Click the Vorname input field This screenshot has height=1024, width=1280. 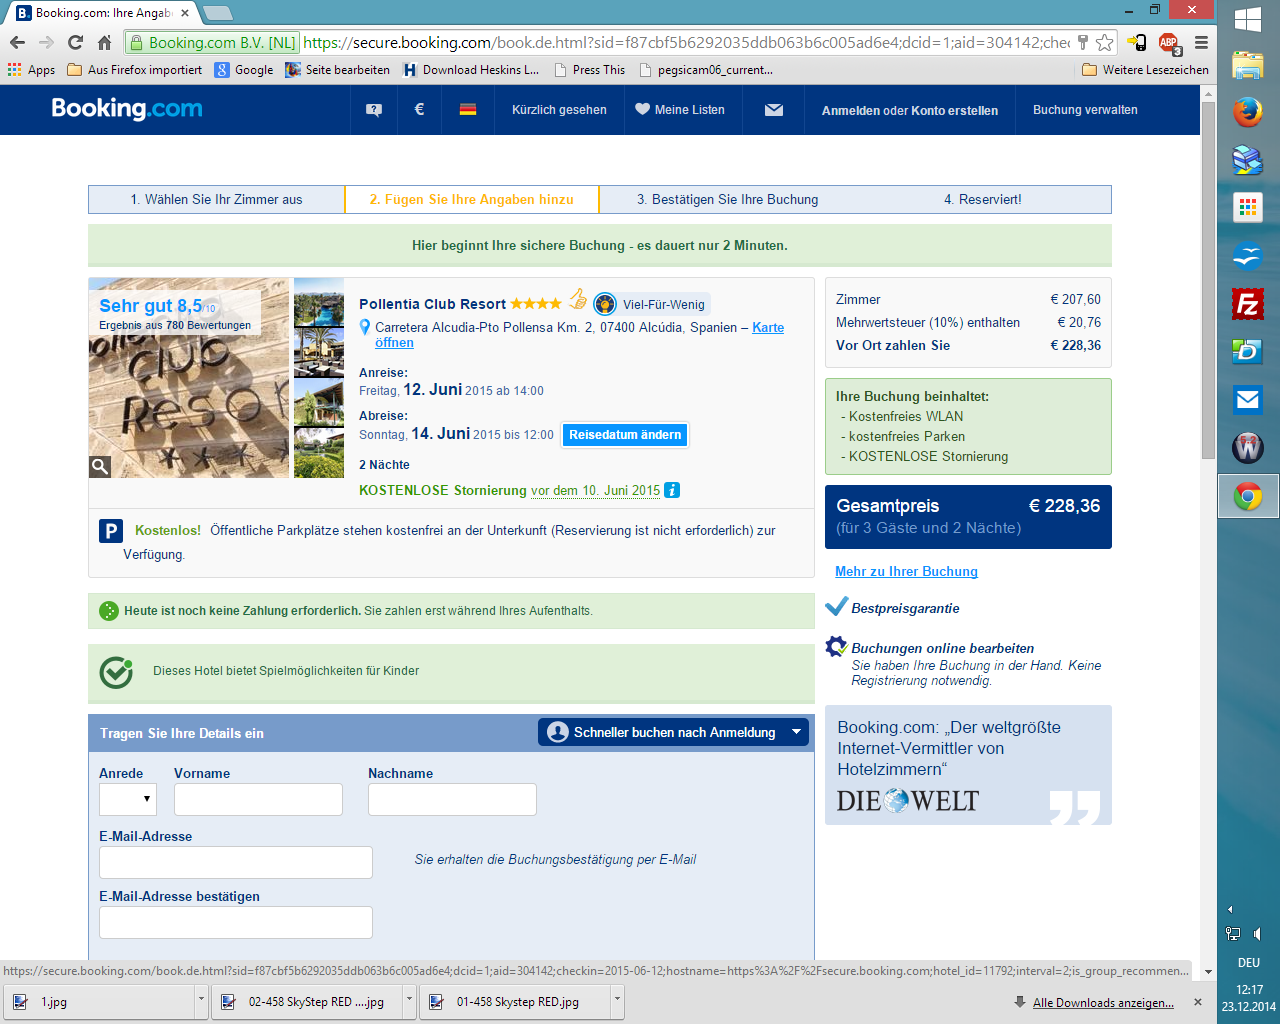pos(258,799)
